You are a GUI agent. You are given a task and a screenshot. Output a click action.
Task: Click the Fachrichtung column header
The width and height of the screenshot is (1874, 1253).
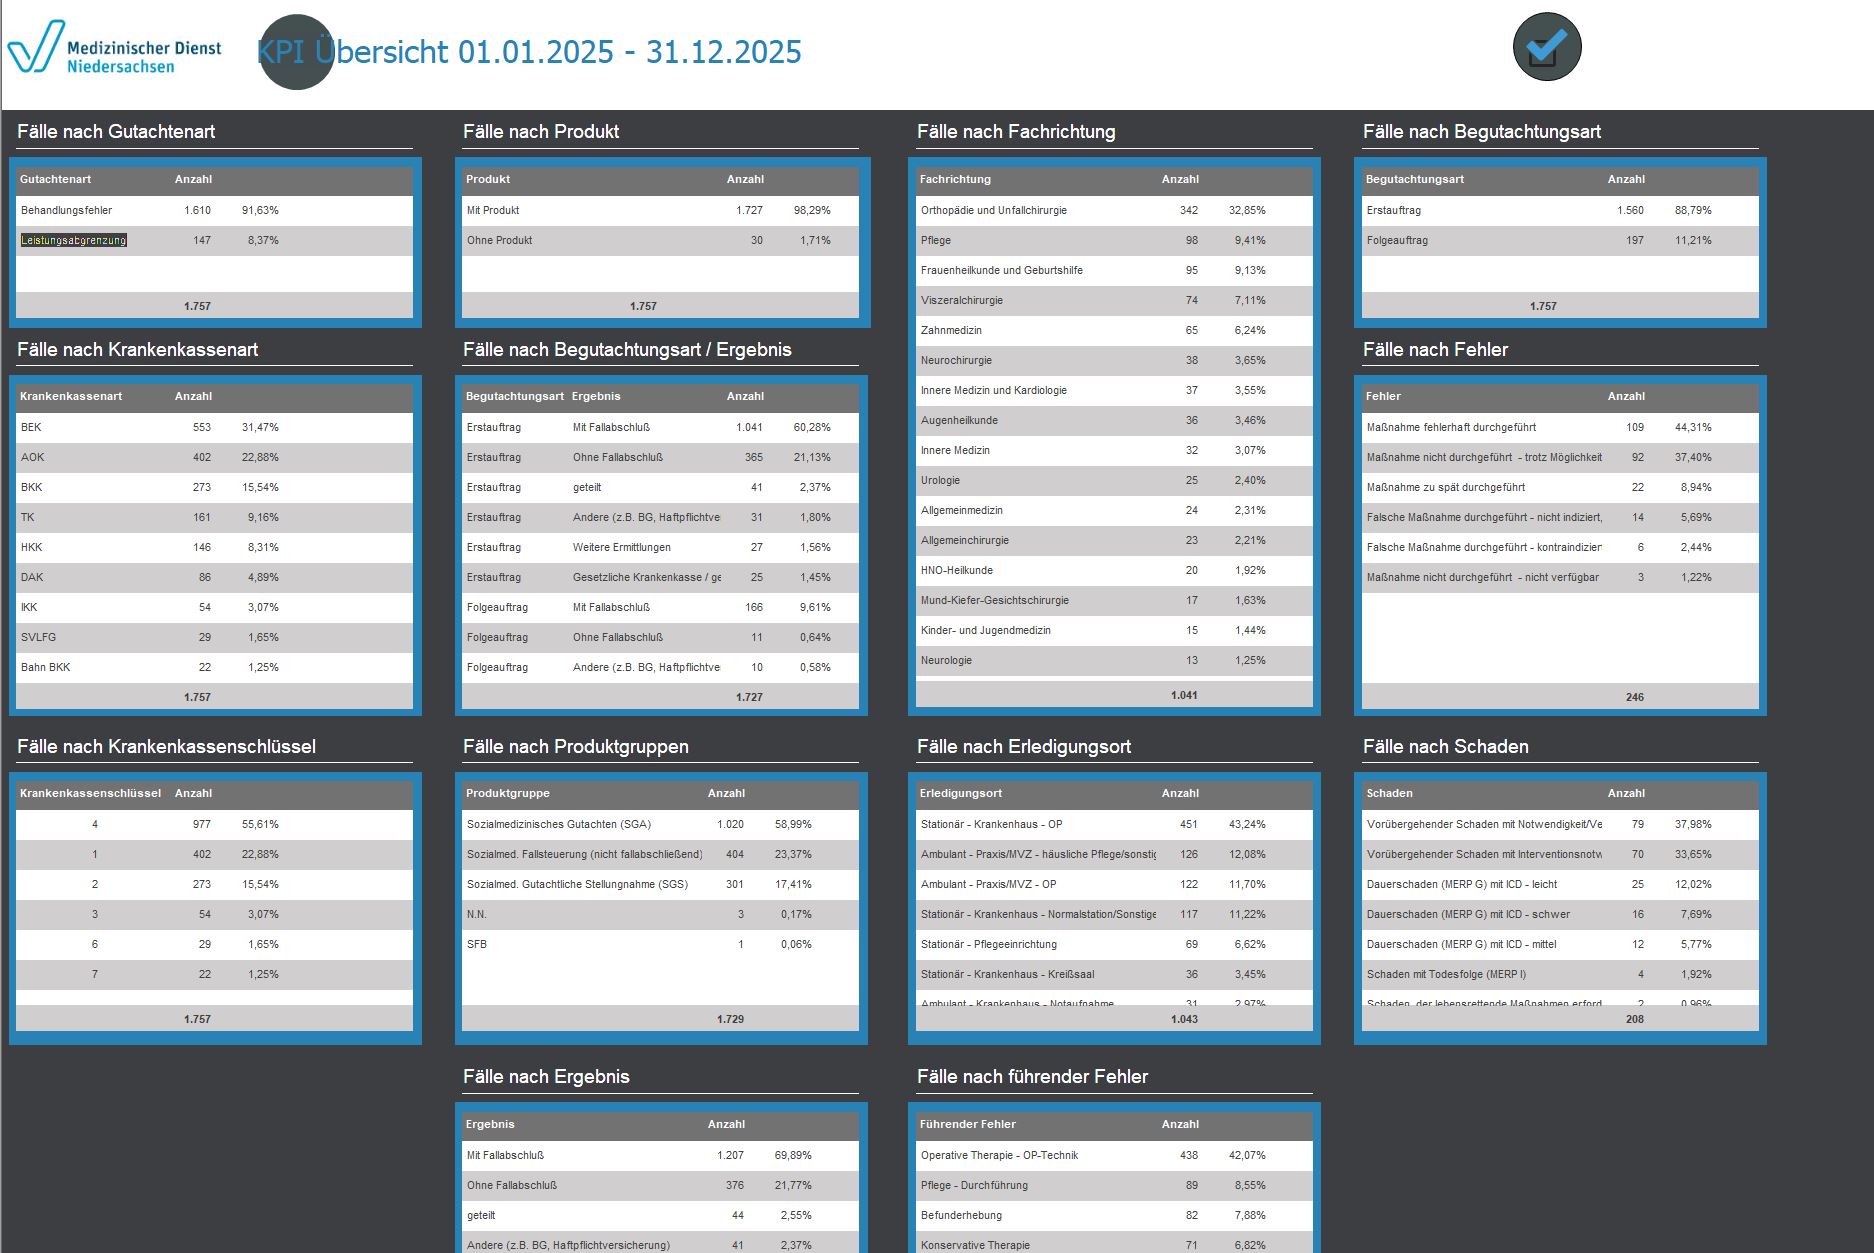[955, 179]
